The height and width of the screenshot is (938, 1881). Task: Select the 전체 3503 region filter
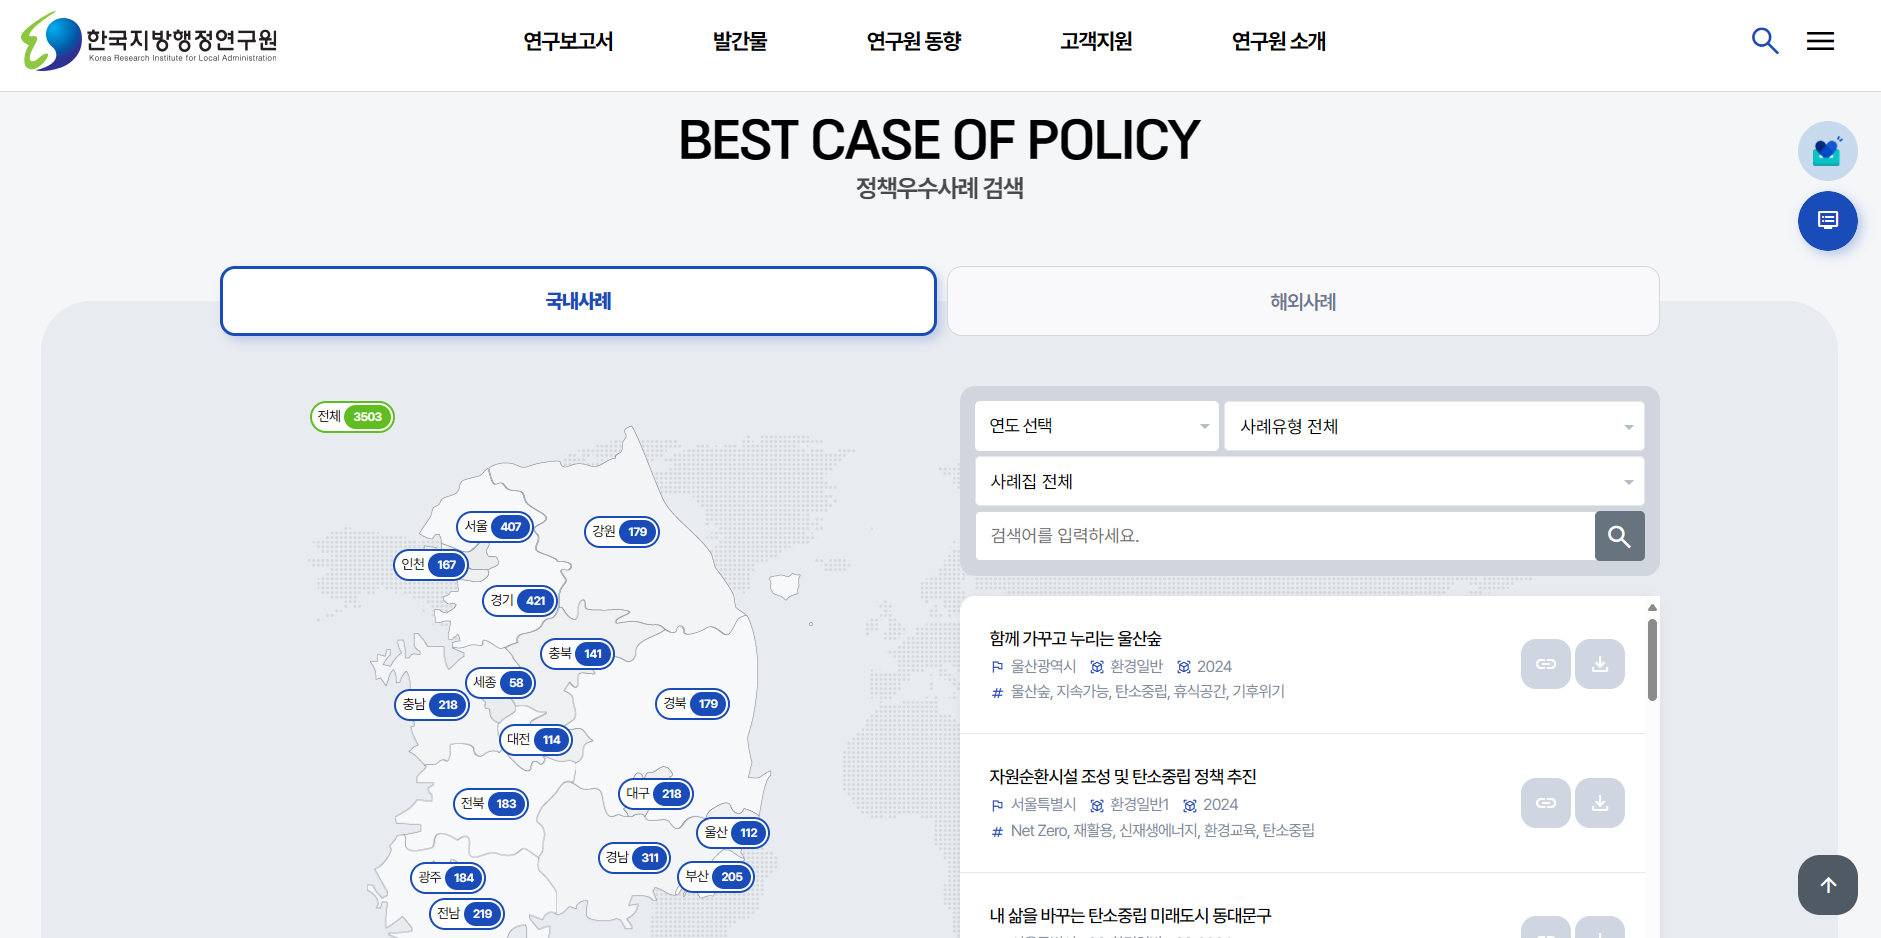352,417
